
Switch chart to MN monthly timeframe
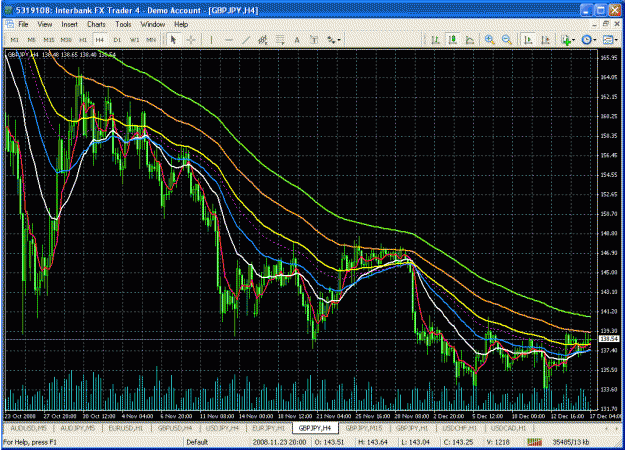[151, 40]
